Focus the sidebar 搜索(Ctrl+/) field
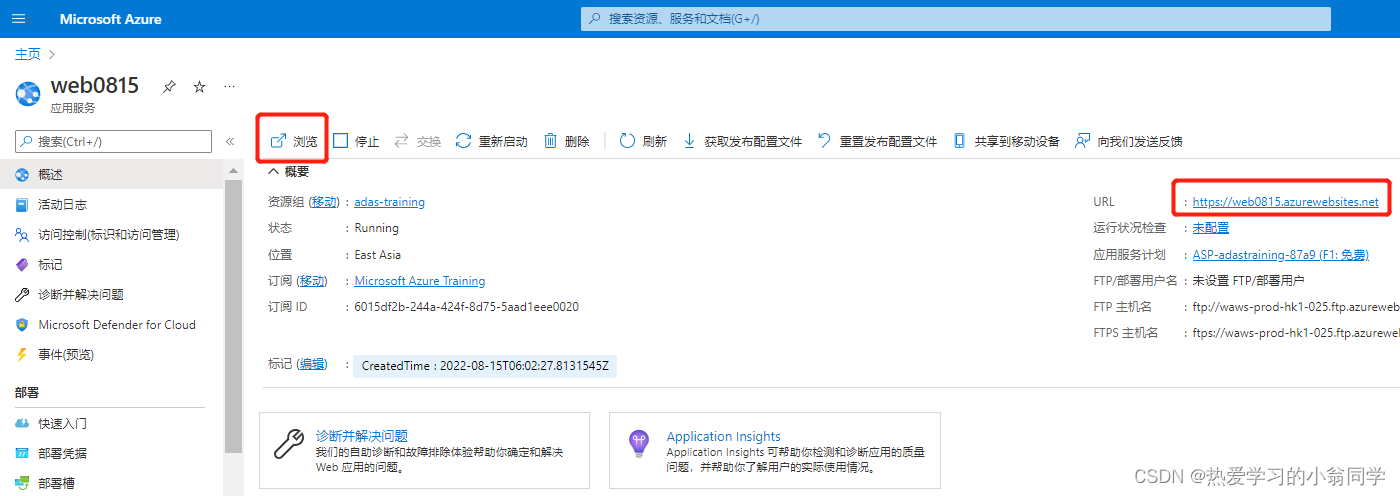The height and width of the screenshot is (496, 1400). coord(114,141)
